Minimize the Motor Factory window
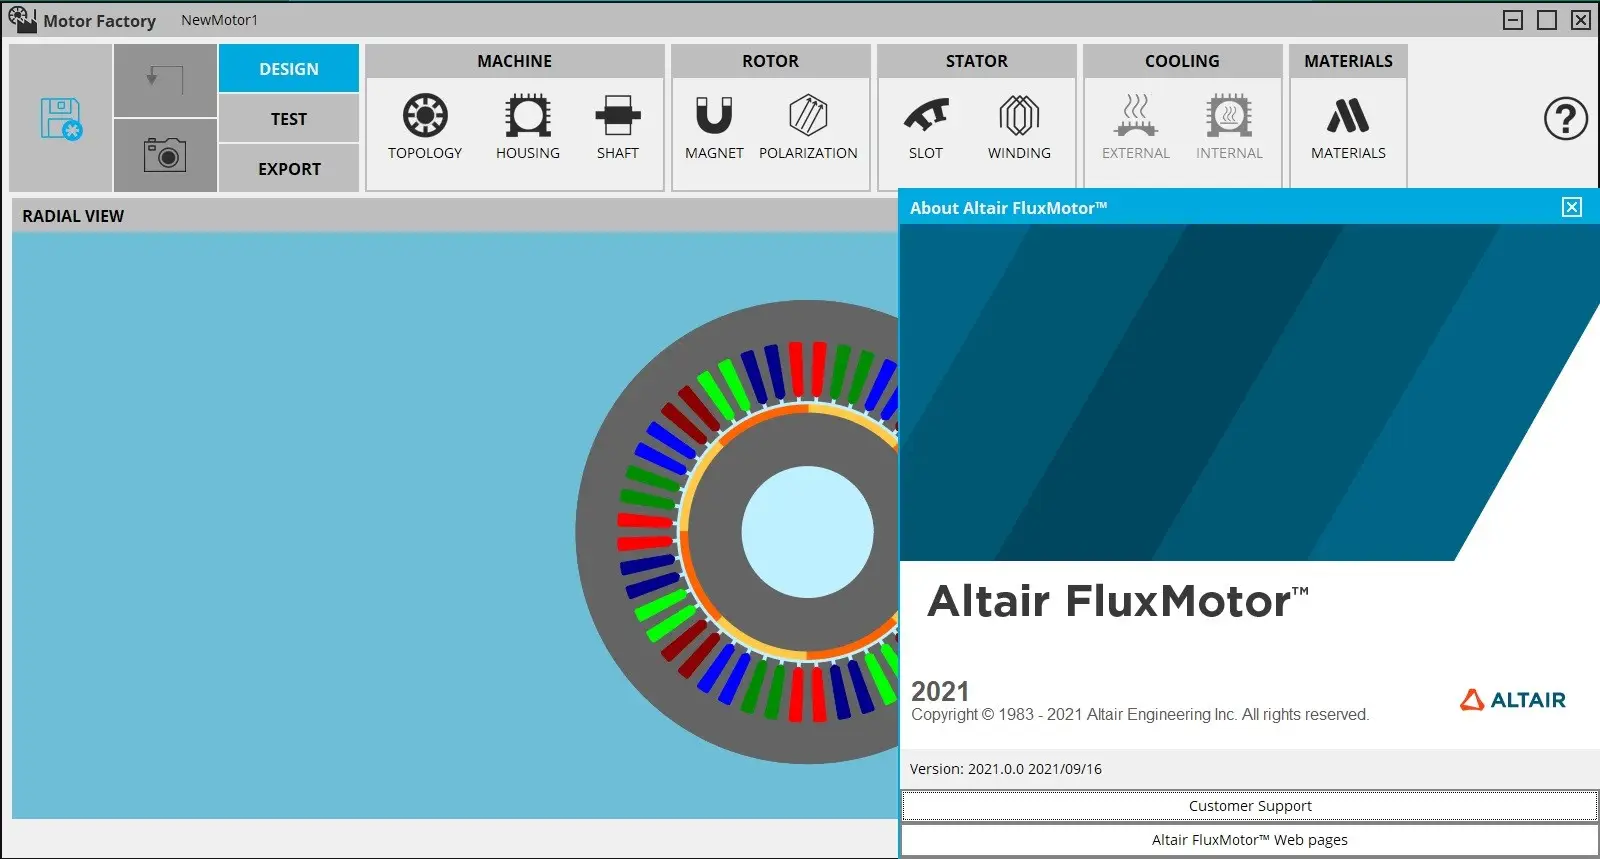 pyautogui.click(x=1513, y=20)
